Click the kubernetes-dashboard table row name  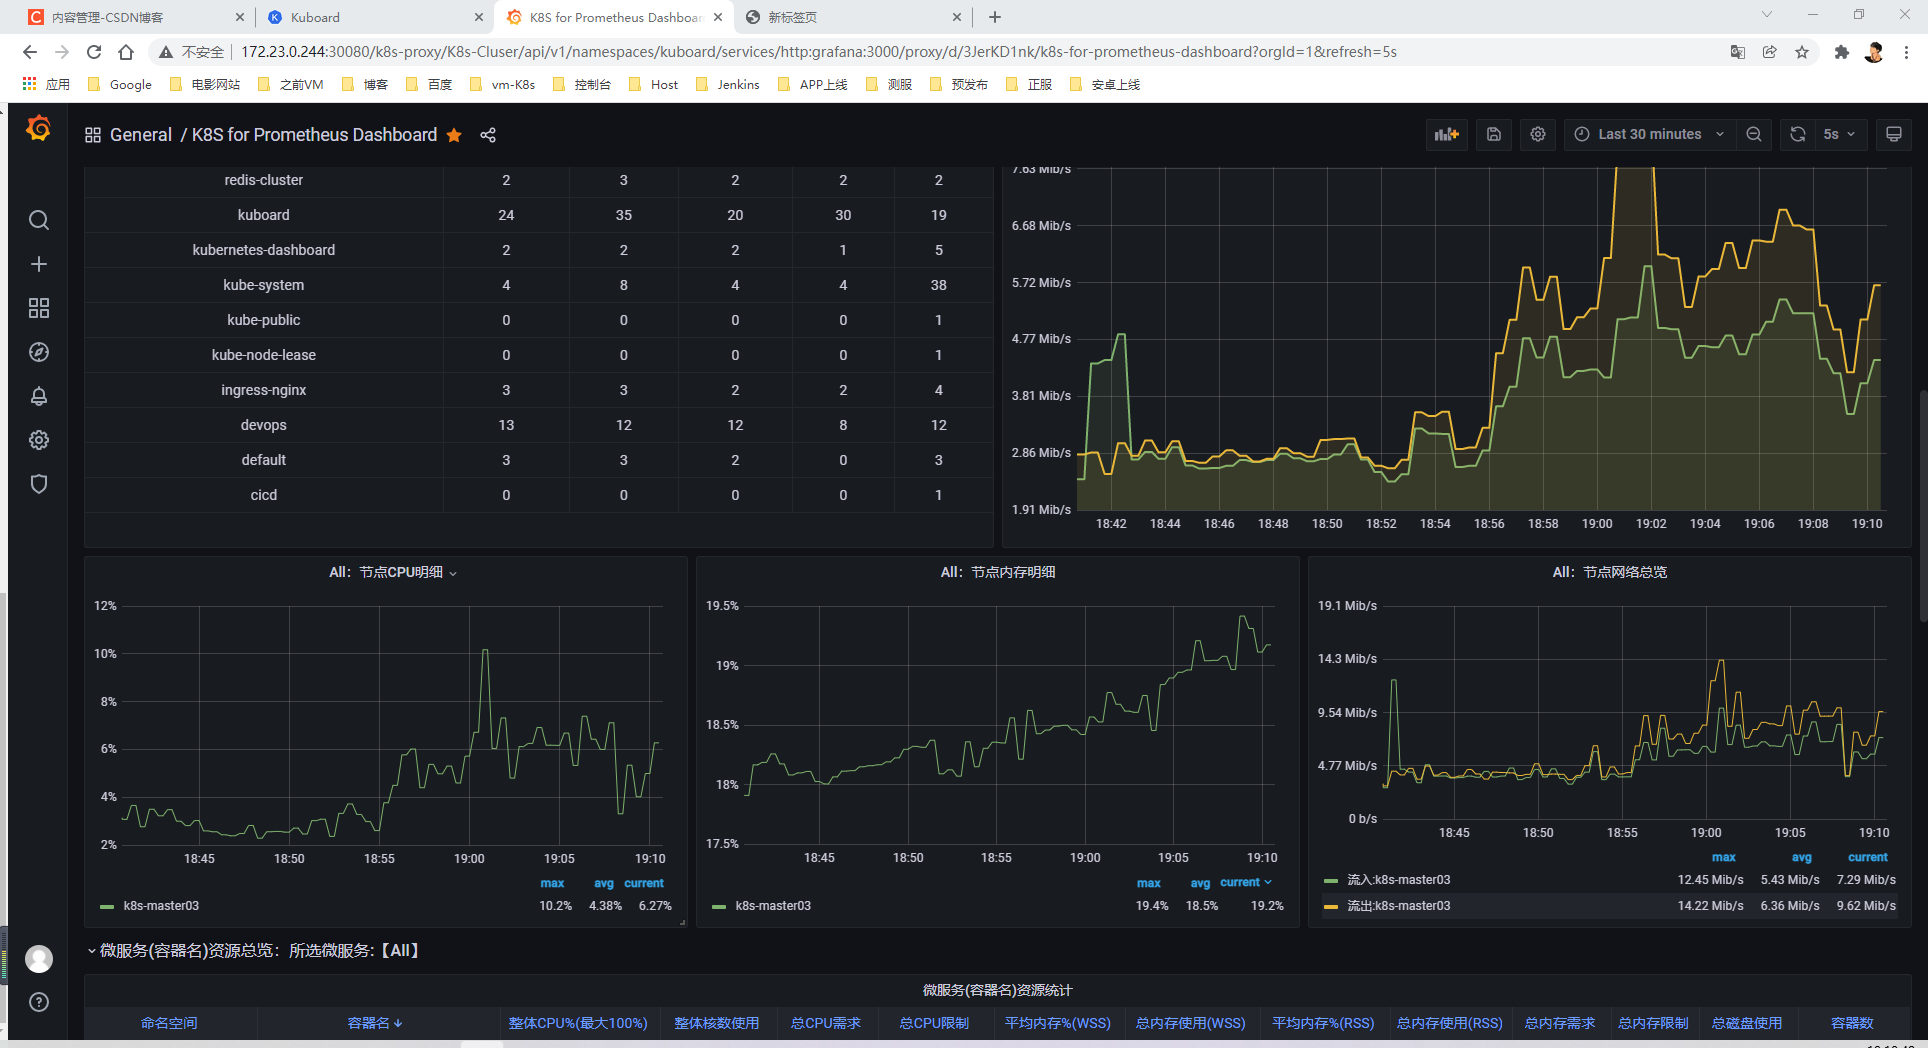pos(264,250)
